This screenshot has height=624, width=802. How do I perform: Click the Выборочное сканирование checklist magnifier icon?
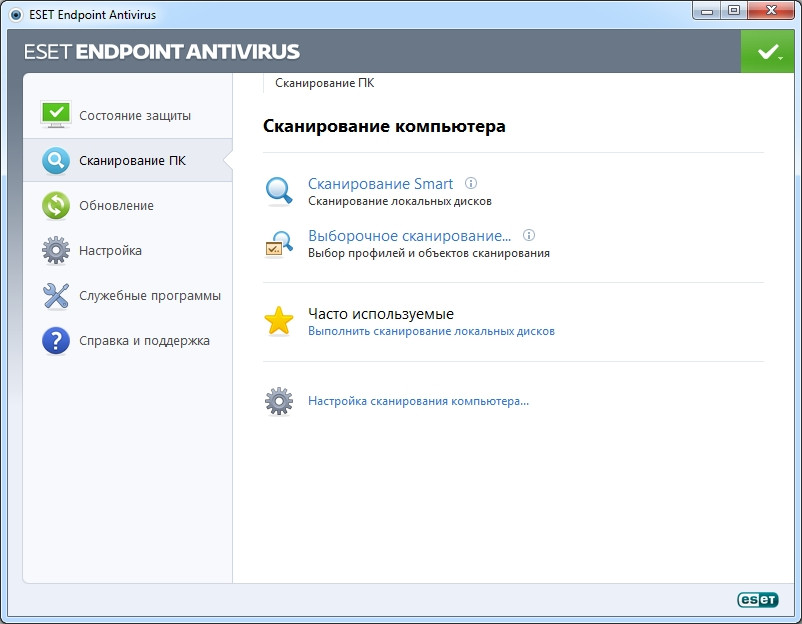pyautogui.click(x=279, y=243)
